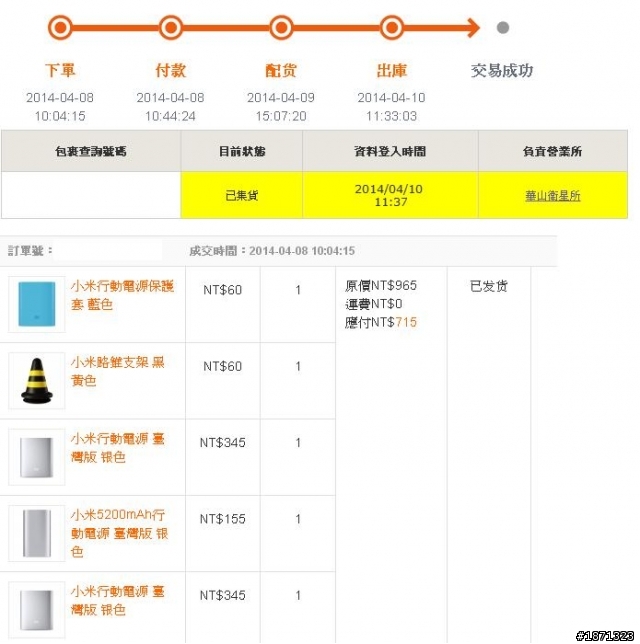Open the 華山衛星所 office link

tap(553, 196)
